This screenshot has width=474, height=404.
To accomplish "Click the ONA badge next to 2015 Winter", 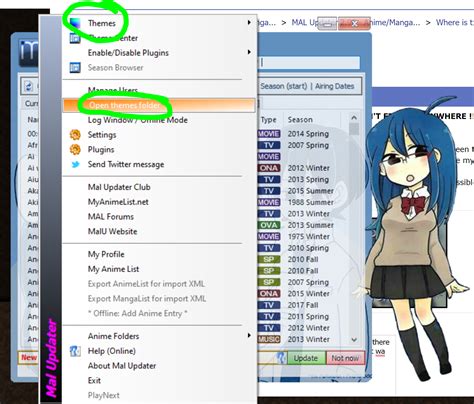I will (x=269, y=293).
